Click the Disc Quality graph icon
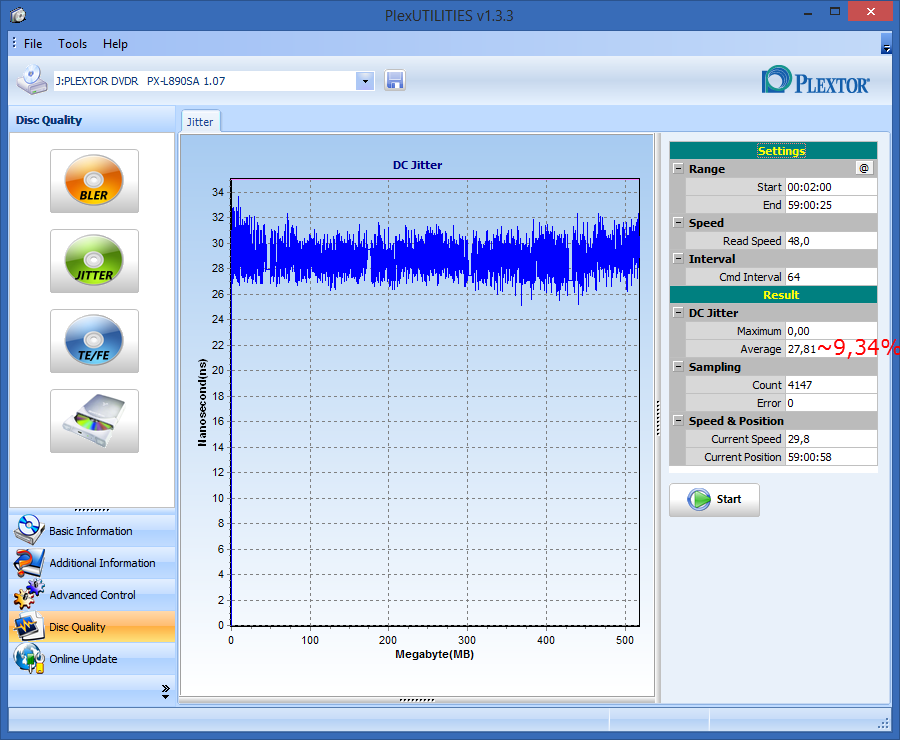 tap(29, 626)
